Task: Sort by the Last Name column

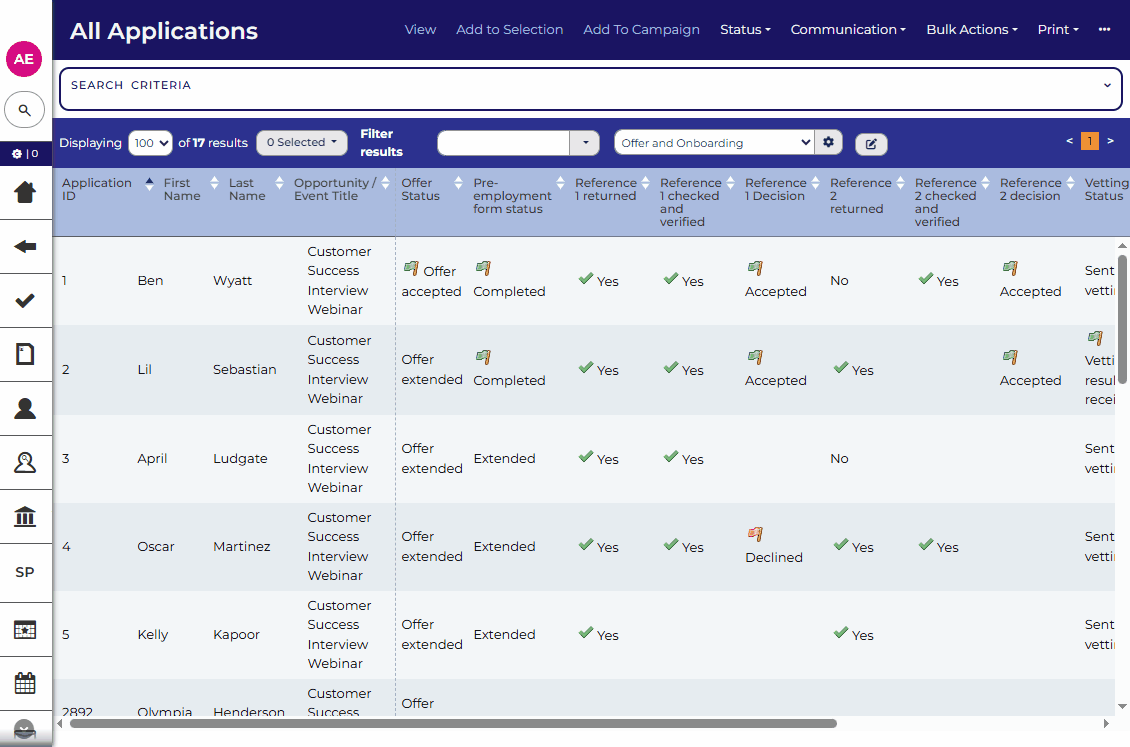Action: (x=247, y=190)
